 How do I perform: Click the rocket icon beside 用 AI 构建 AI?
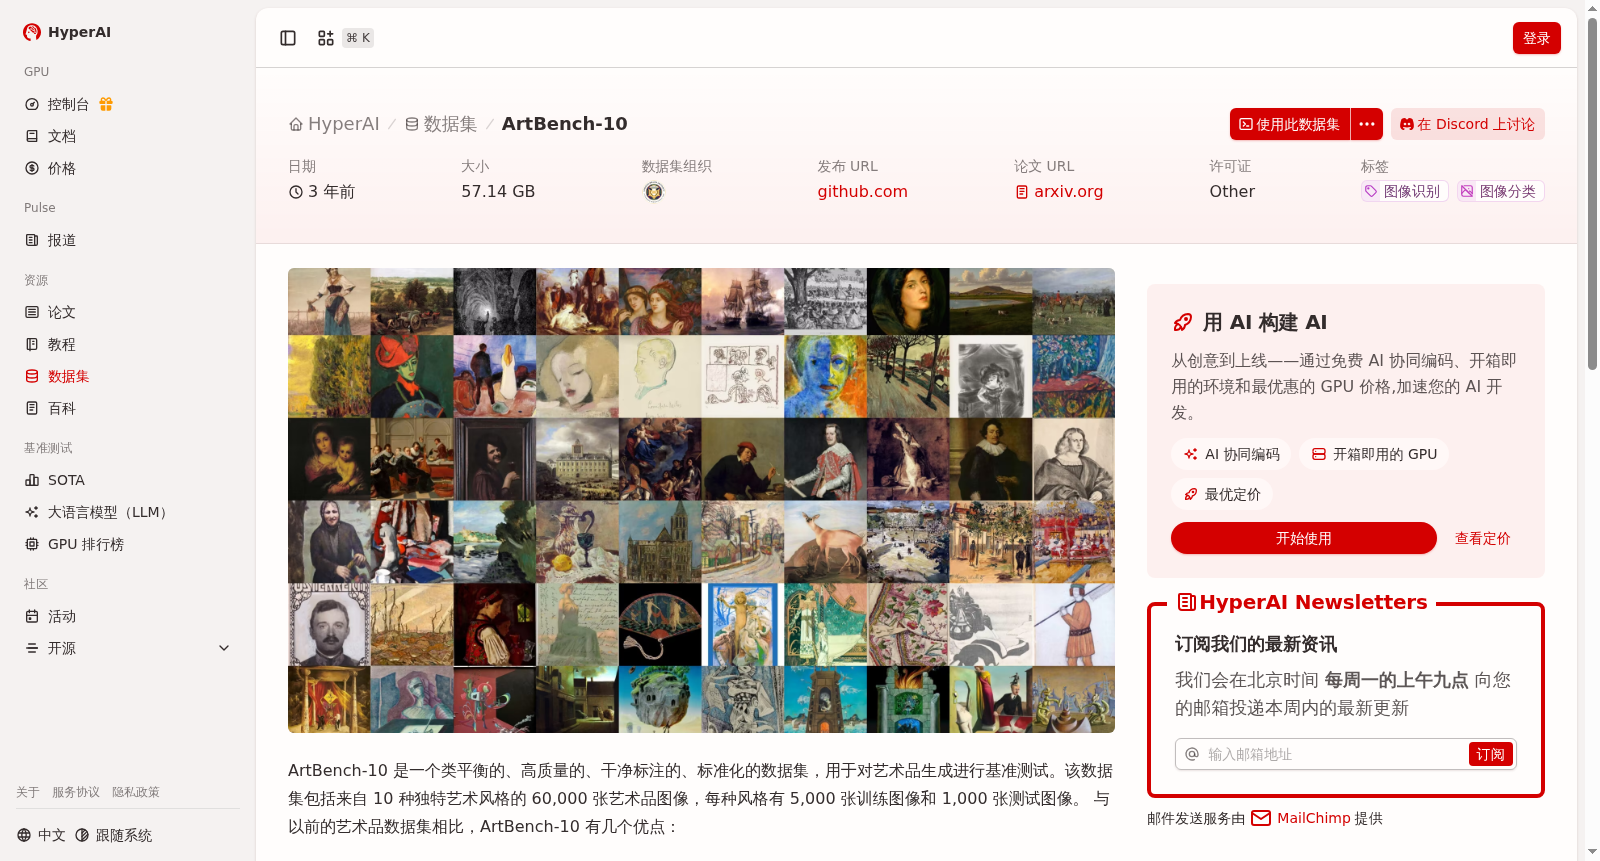tap(1182, 322)
